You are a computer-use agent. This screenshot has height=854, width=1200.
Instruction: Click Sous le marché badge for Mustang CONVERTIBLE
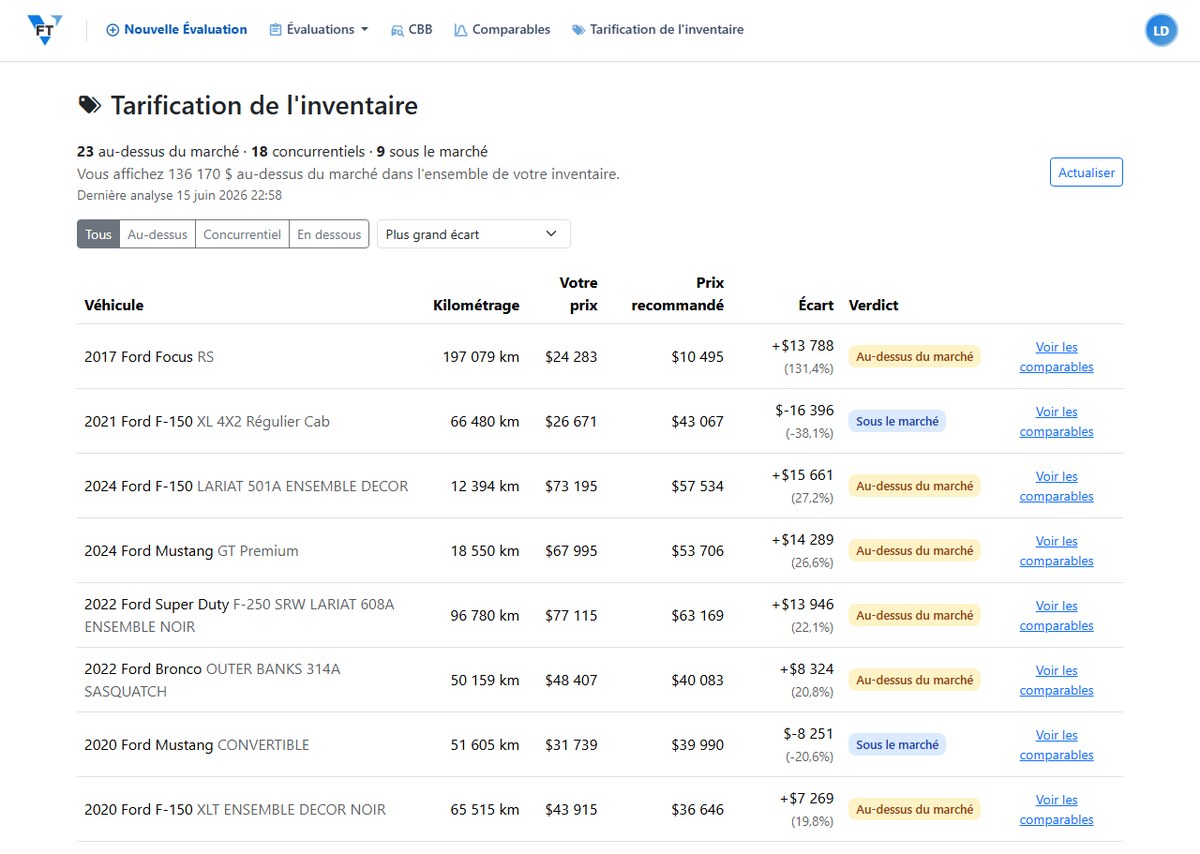point(897,745)
